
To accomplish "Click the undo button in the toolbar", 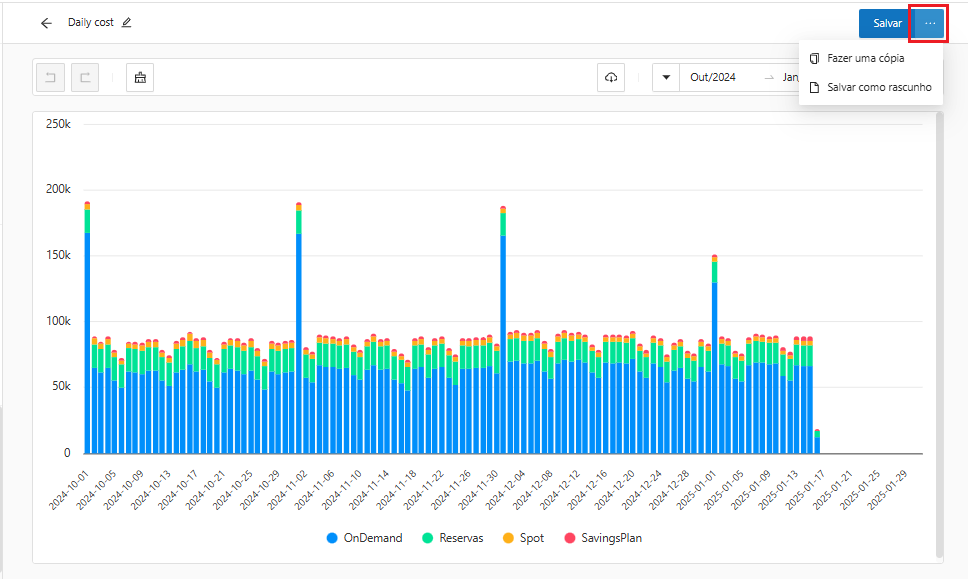I will pos(50,77).
